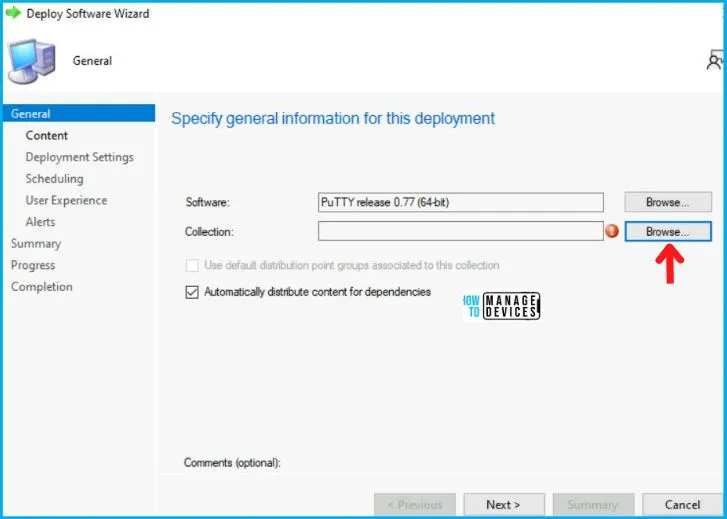Click the Cancel button
The image size is (727, 519).
[682, 505]
